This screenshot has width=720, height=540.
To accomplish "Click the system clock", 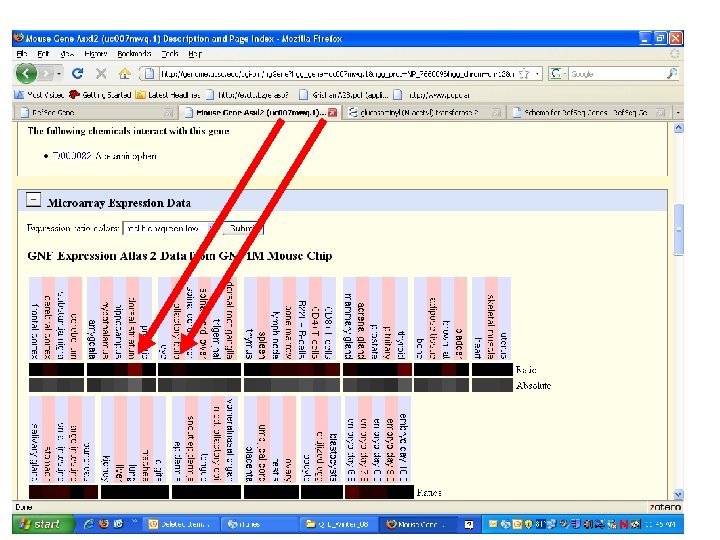I will tap(659, 524).
